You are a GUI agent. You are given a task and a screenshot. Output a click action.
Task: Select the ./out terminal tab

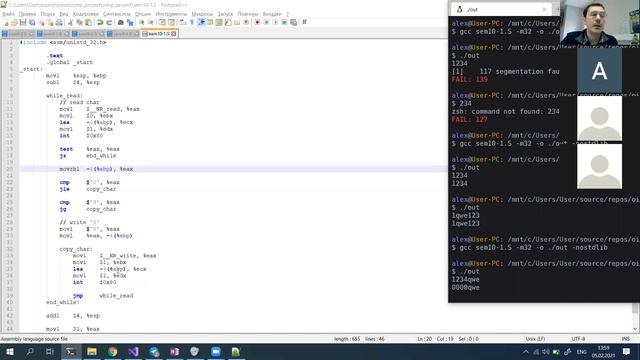click(x=500, y=9)
